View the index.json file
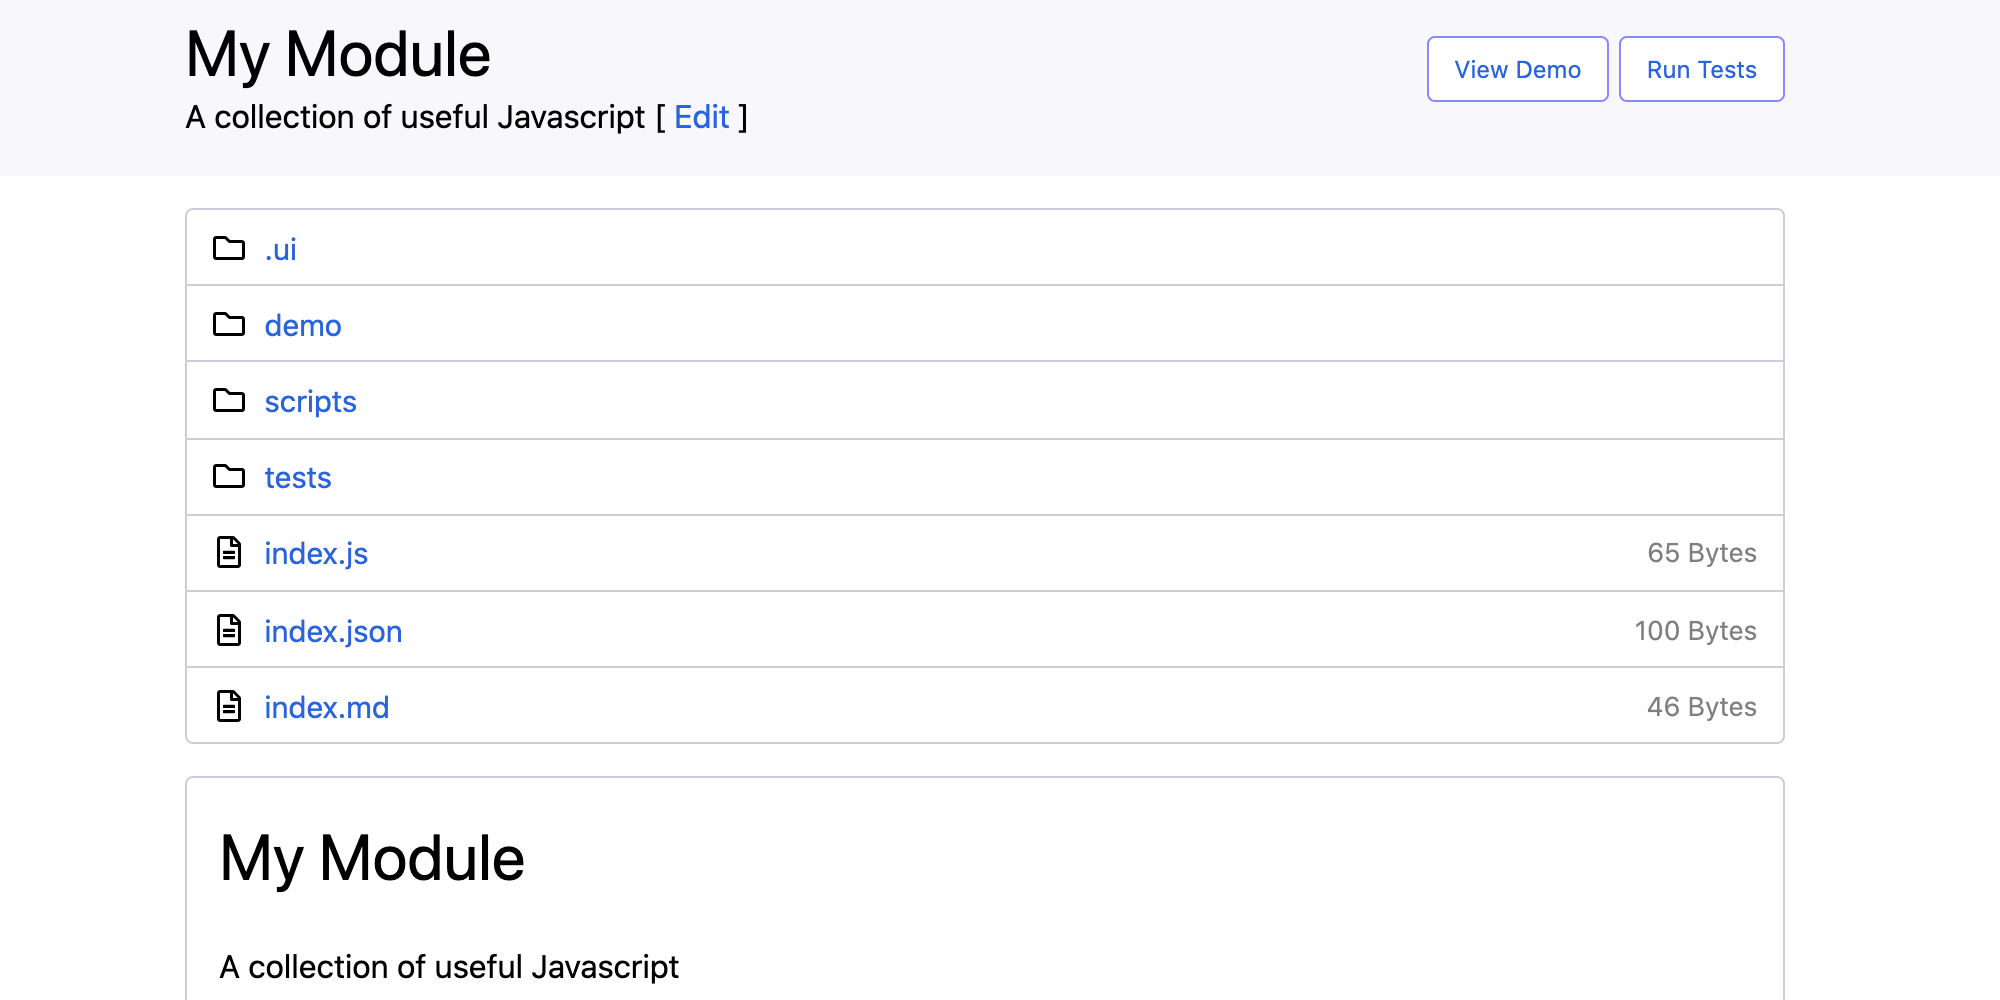Screen dimensions: 2000x1000 tap(333, 631)
